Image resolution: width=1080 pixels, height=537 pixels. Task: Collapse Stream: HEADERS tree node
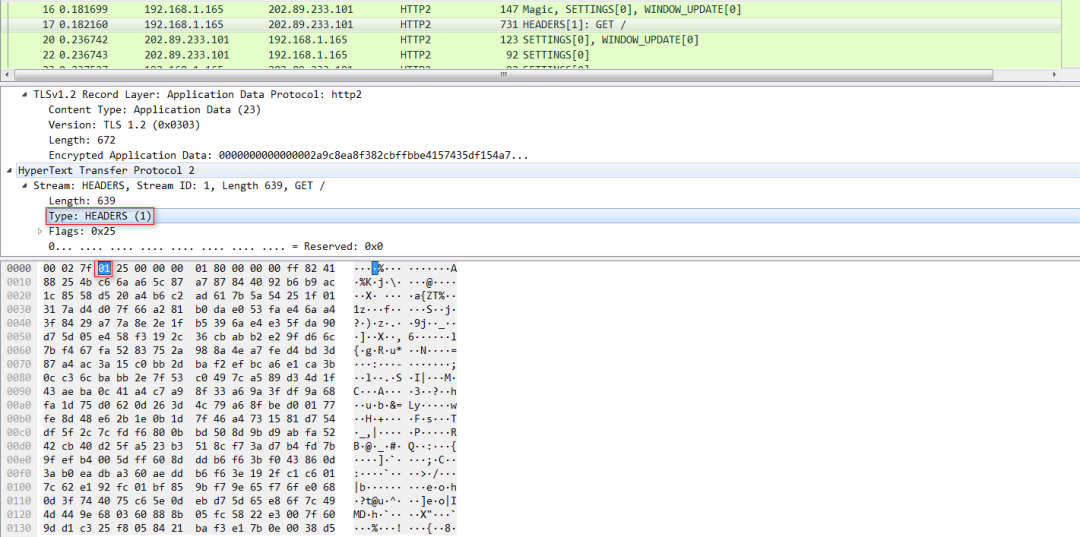25,186
